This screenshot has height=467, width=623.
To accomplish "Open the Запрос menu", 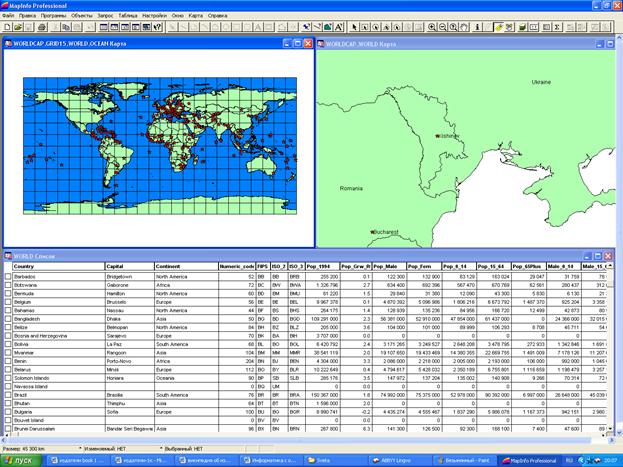I will (x=105, y=16).
